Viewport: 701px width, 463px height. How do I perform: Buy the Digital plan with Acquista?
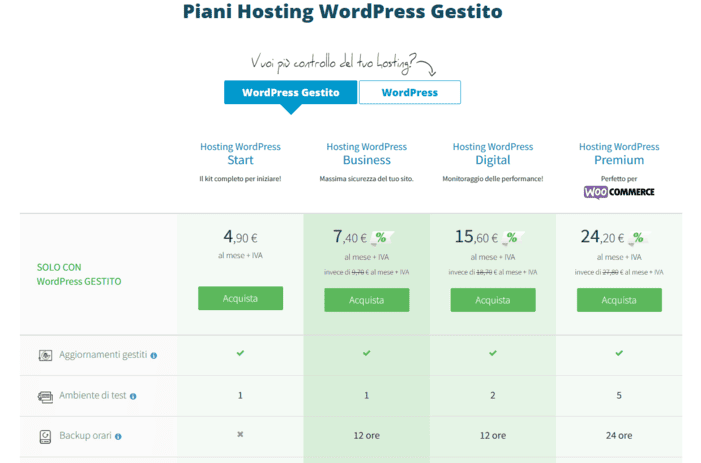(x=492, y=300)
